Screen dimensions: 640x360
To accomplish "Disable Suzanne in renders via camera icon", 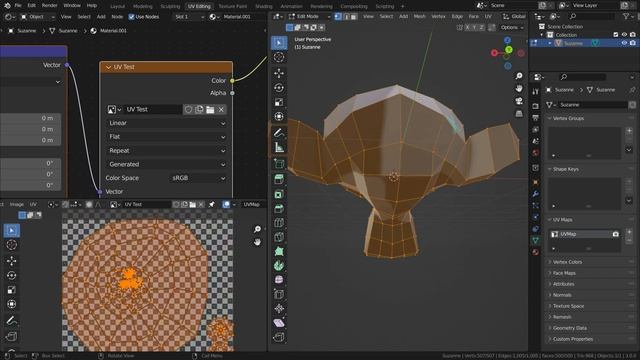I will [632, 43].
